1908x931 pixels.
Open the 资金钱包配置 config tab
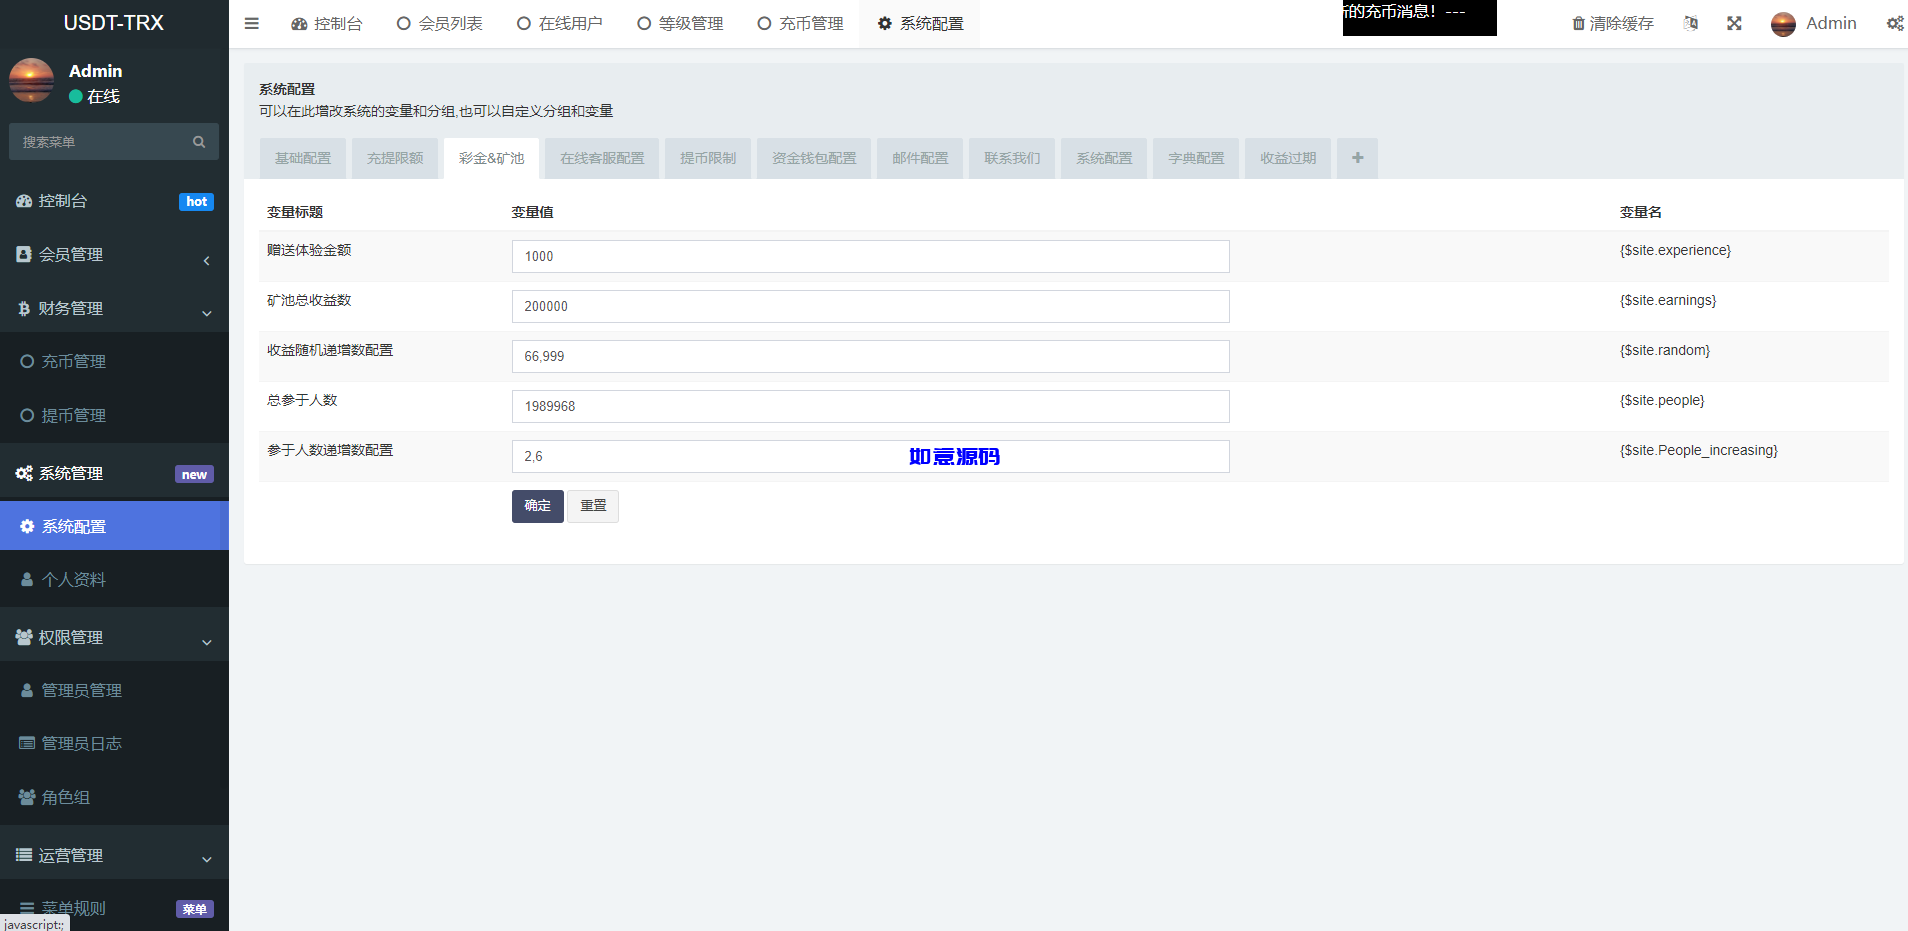pos(814,158)
